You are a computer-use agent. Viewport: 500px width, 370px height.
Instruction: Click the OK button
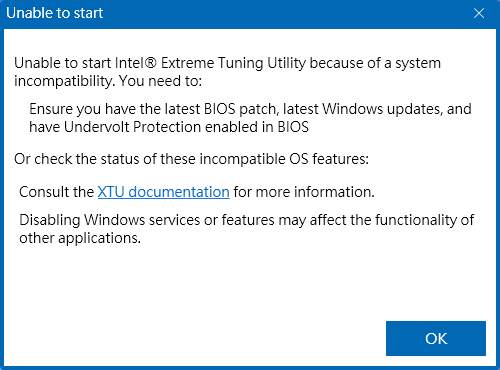(x=436, y=338)
